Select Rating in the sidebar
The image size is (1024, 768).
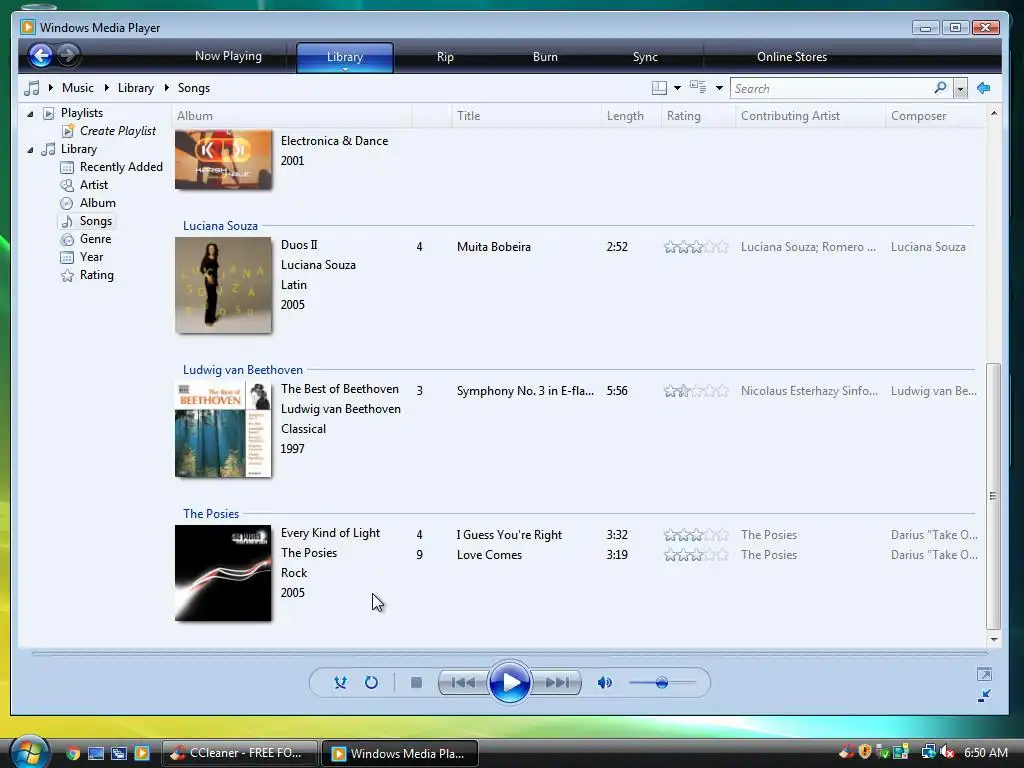[x=97, y=276]
